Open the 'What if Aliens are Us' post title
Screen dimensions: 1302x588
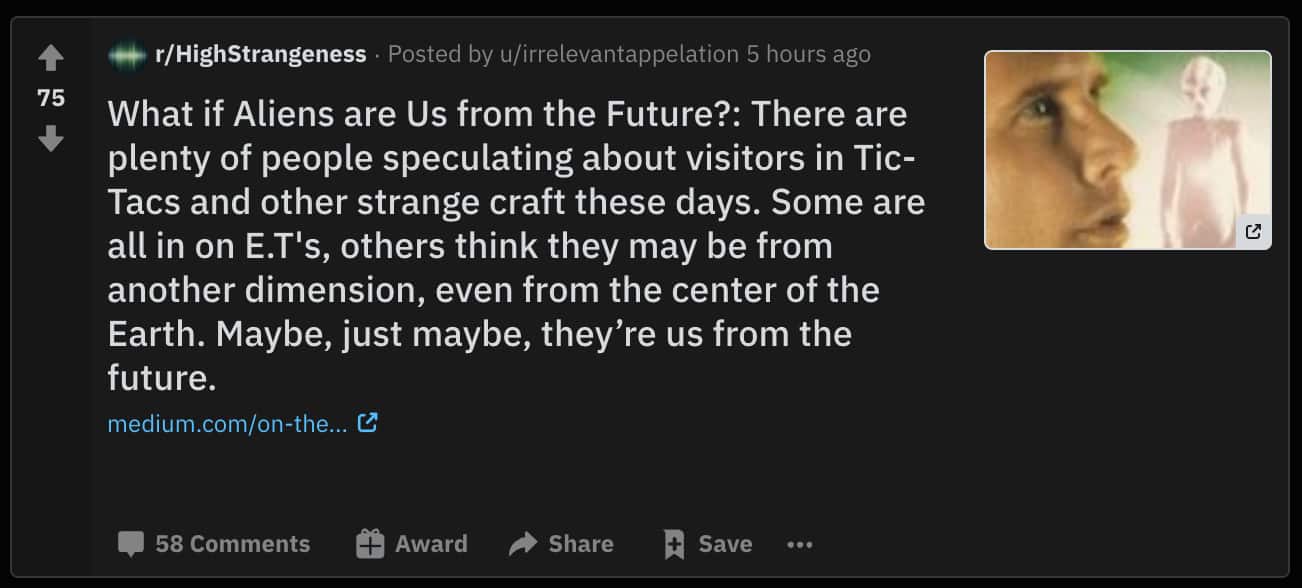(x=516, y=245)
